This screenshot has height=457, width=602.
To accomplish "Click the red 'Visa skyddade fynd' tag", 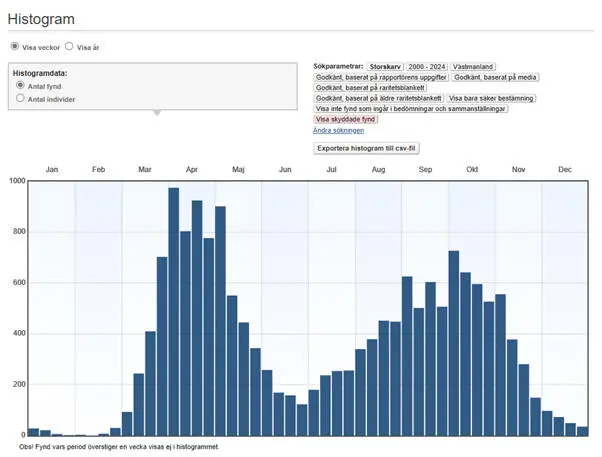I will [347, 119].
